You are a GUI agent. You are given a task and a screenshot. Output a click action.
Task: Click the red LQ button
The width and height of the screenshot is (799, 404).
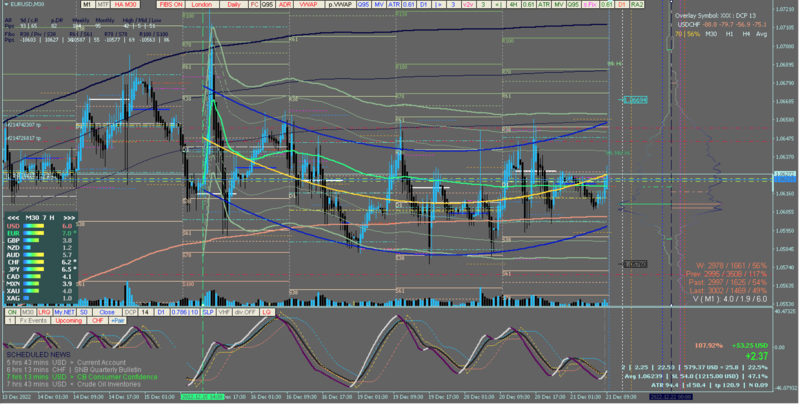(267, 312)
